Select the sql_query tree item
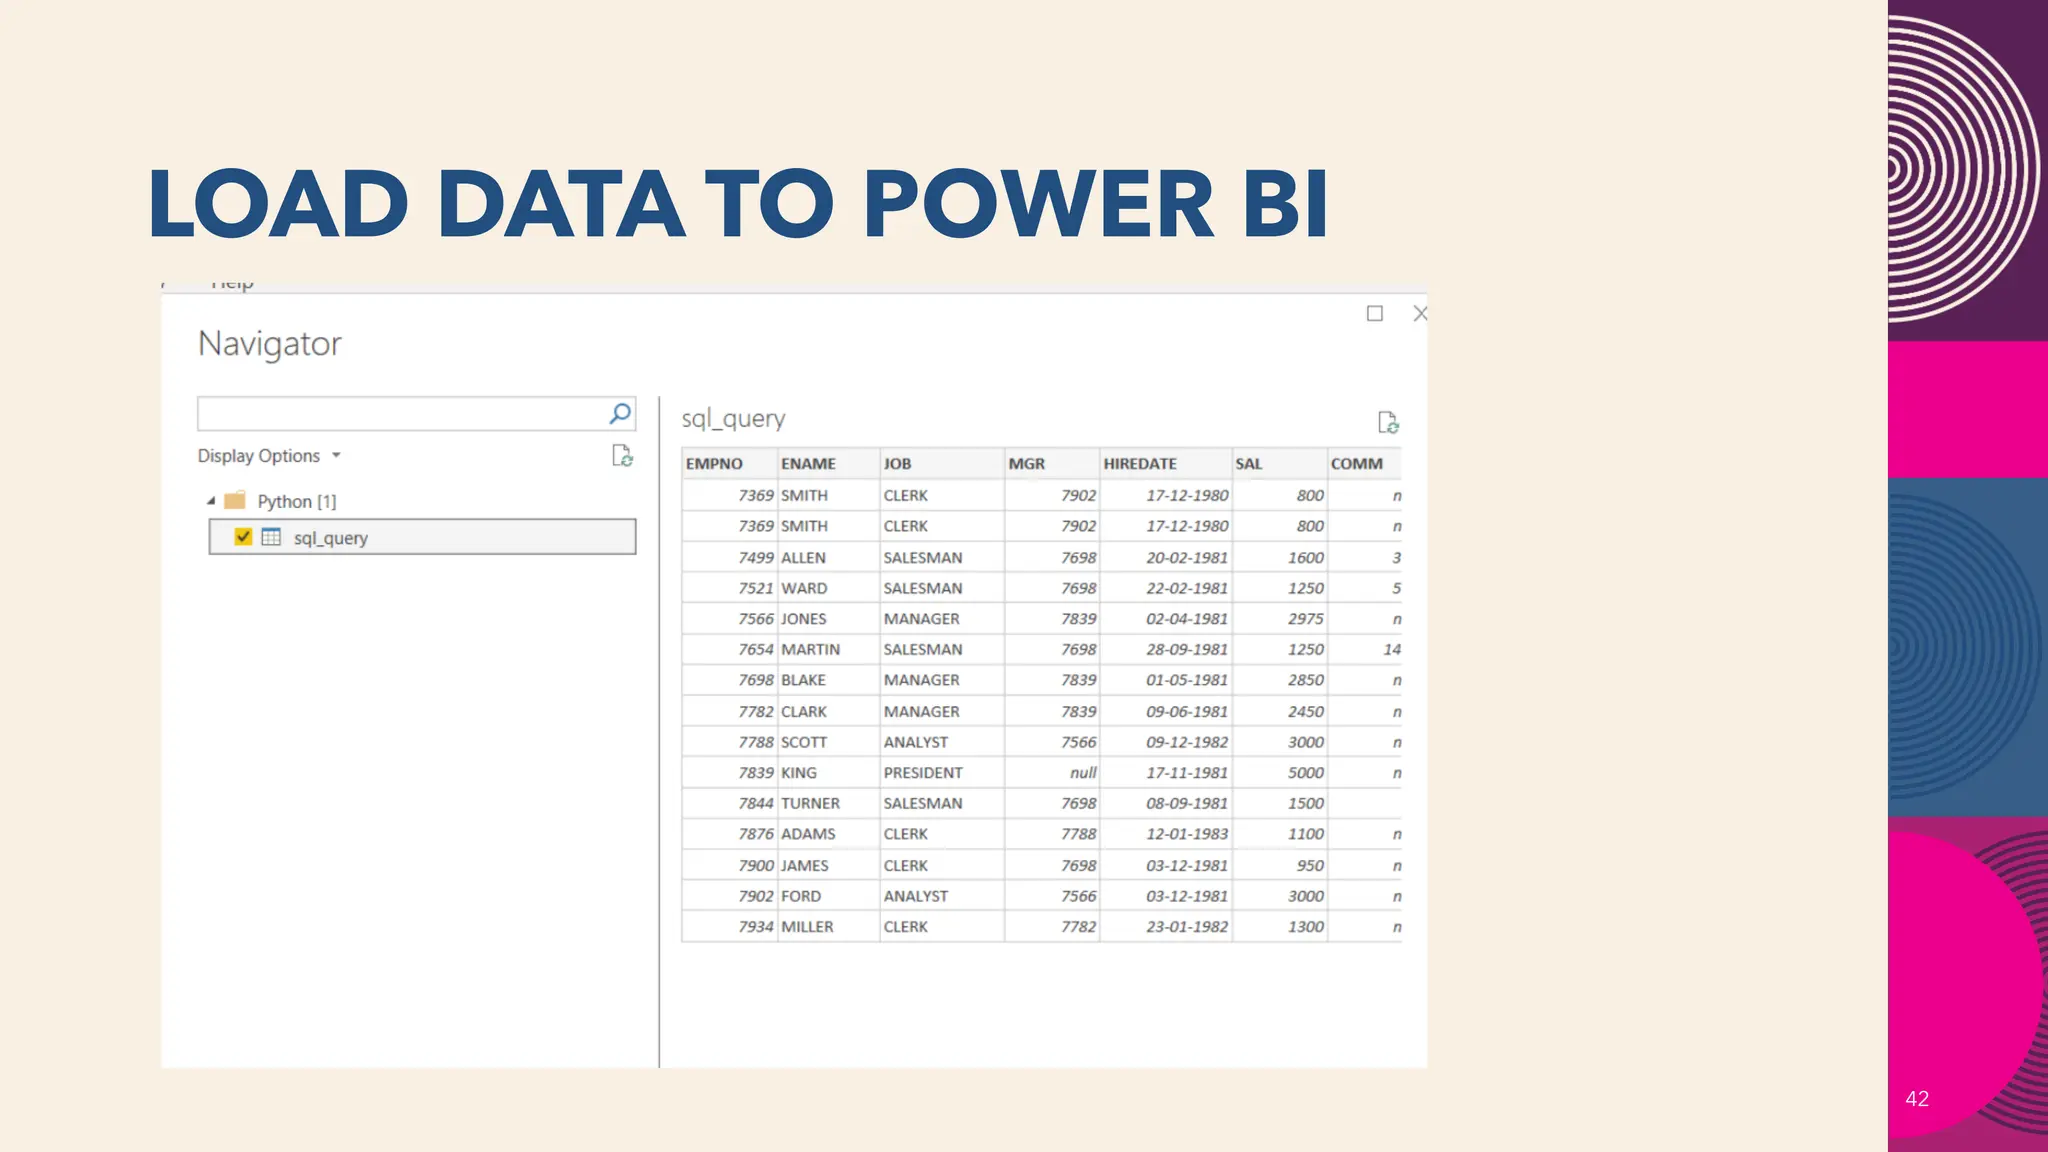The width and height of the screenshot is (2048, 1152). pos(422,537)
